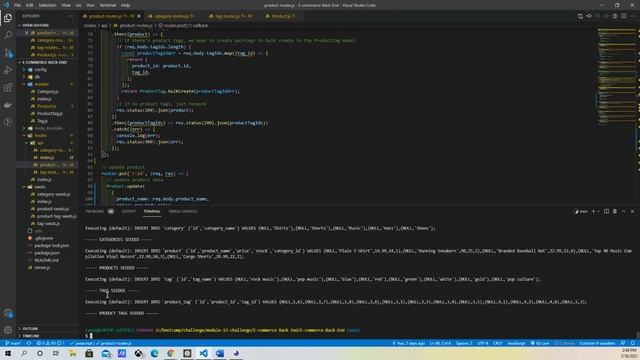Open the Explorer view in activity bar
This screenshot has width=640, height=360.
[x=8, y=18]
